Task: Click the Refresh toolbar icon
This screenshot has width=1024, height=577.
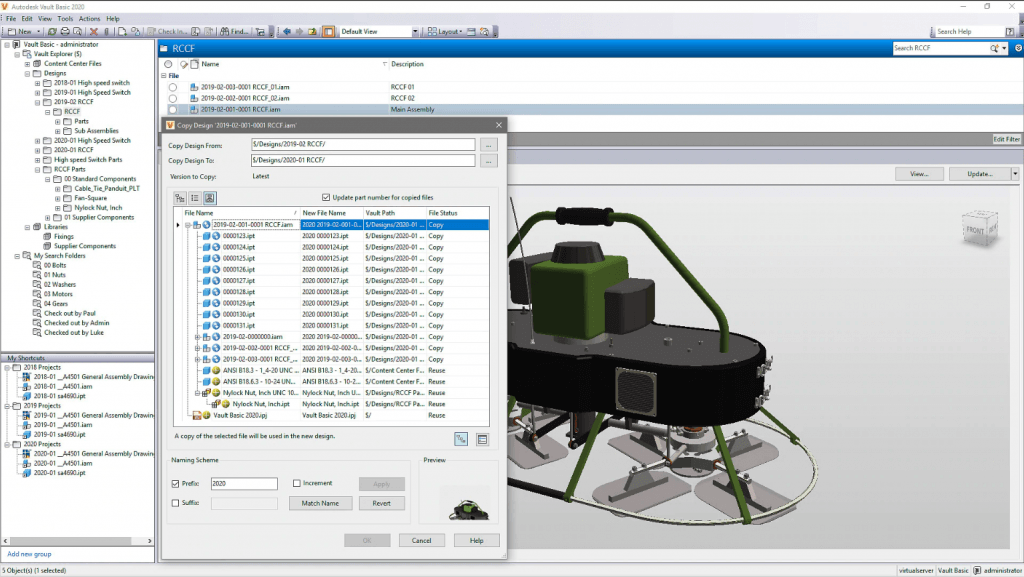Action: [x=52, y=31]
